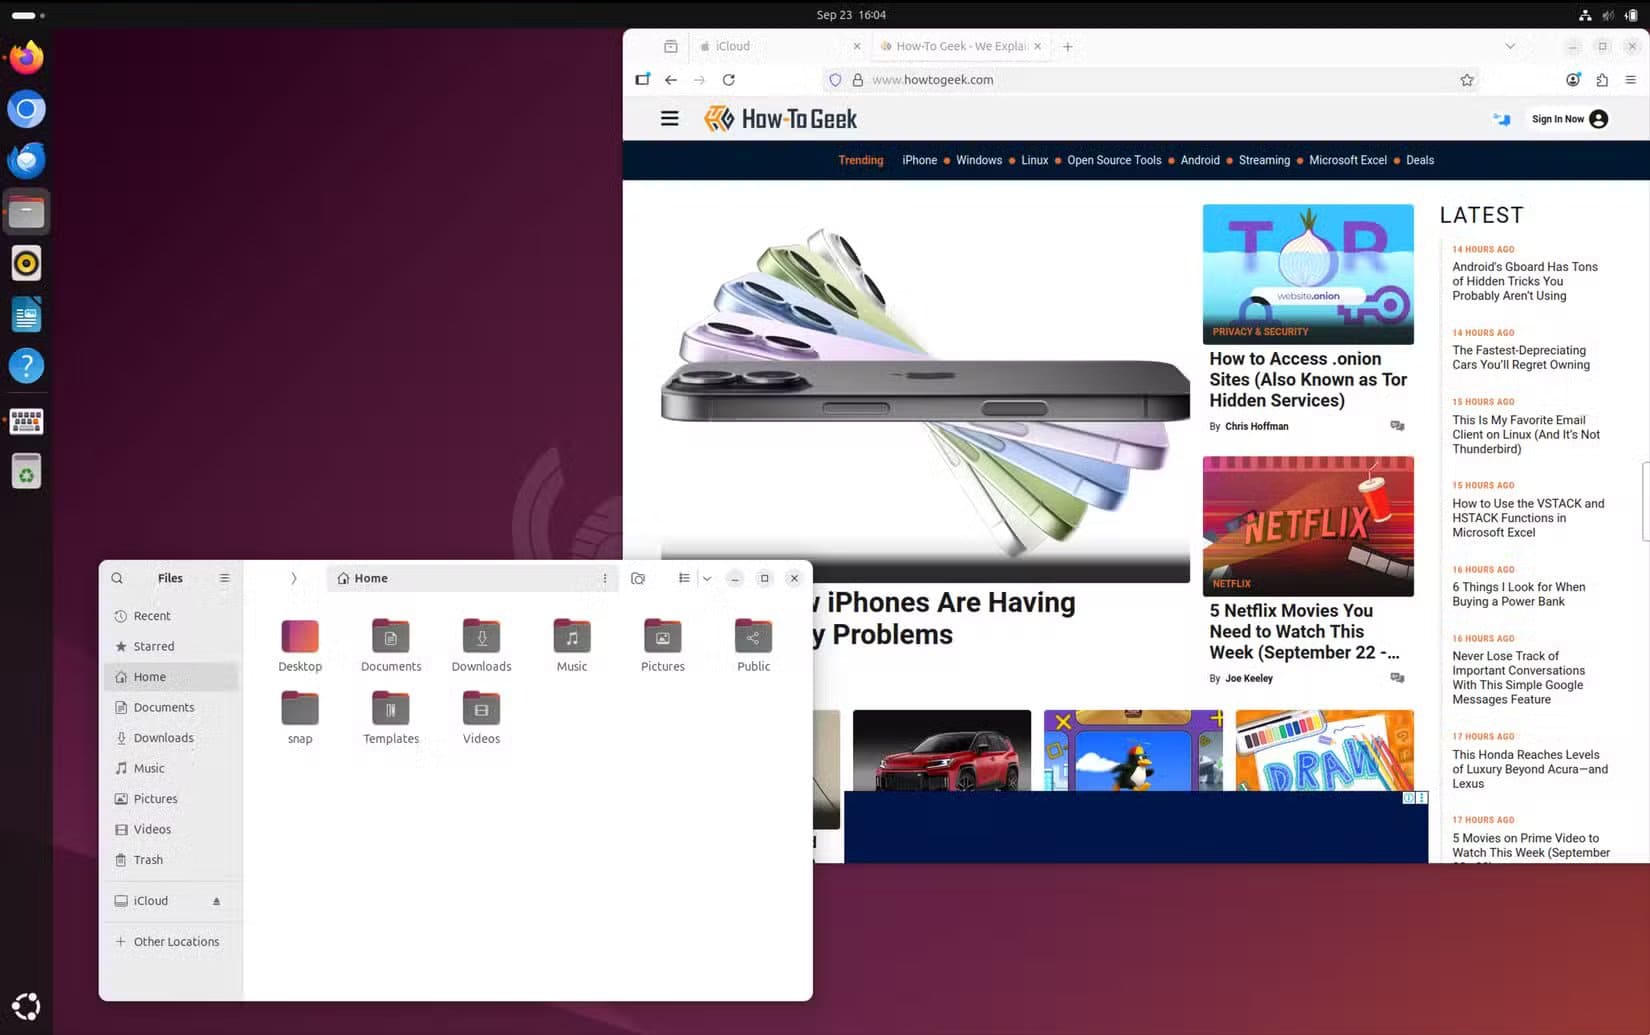Image resolution: width=1650 pixels, height=1035 pixels.
Task: List all tabs dropdown in Firefox
Action: click(1510, 46)
